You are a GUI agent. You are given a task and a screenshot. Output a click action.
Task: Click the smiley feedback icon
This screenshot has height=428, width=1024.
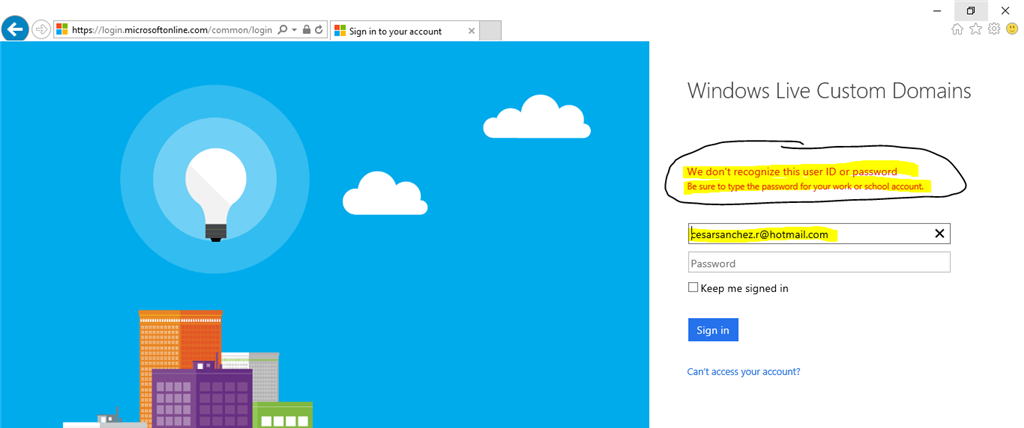coord(1012,29)
